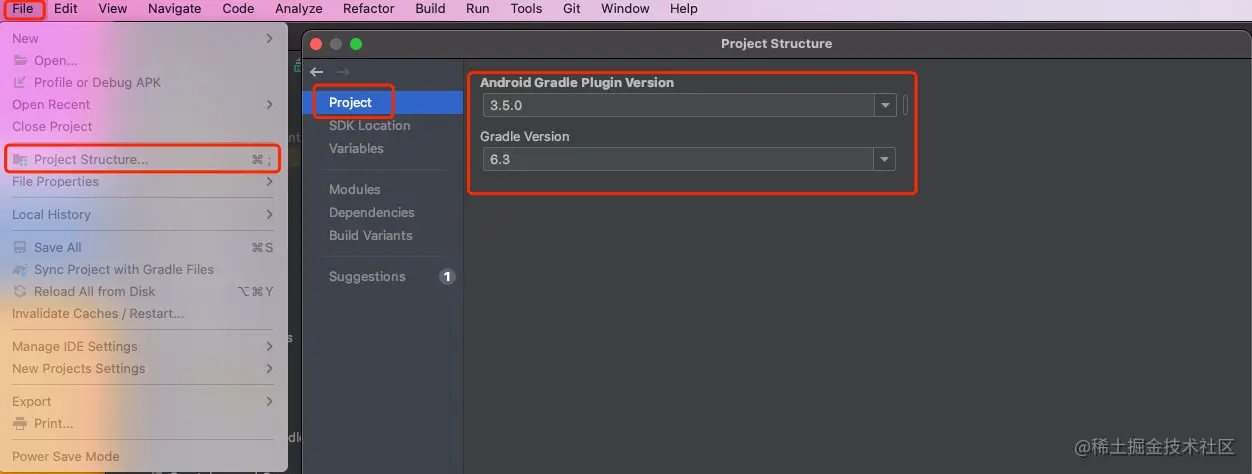Image resolution: width=1252 pixels, height=474 pixels.
Task: Click the folder icon beside Open...
Action: (x=20, y=60)
